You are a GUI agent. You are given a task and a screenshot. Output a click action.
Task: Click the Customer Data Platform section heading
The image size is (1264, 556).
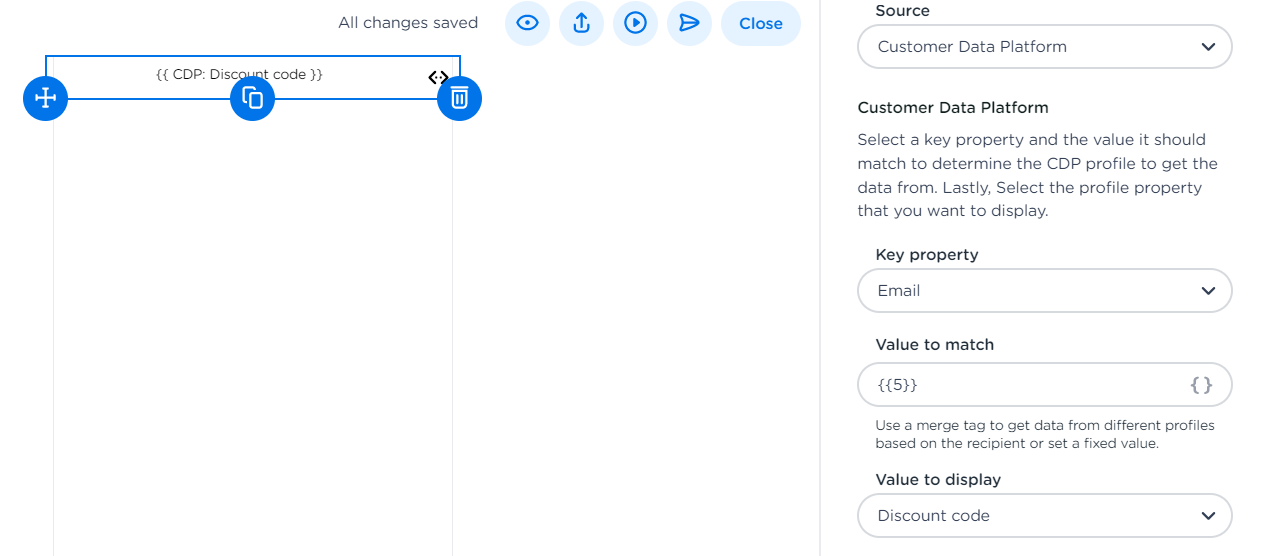tap(952, 107)
